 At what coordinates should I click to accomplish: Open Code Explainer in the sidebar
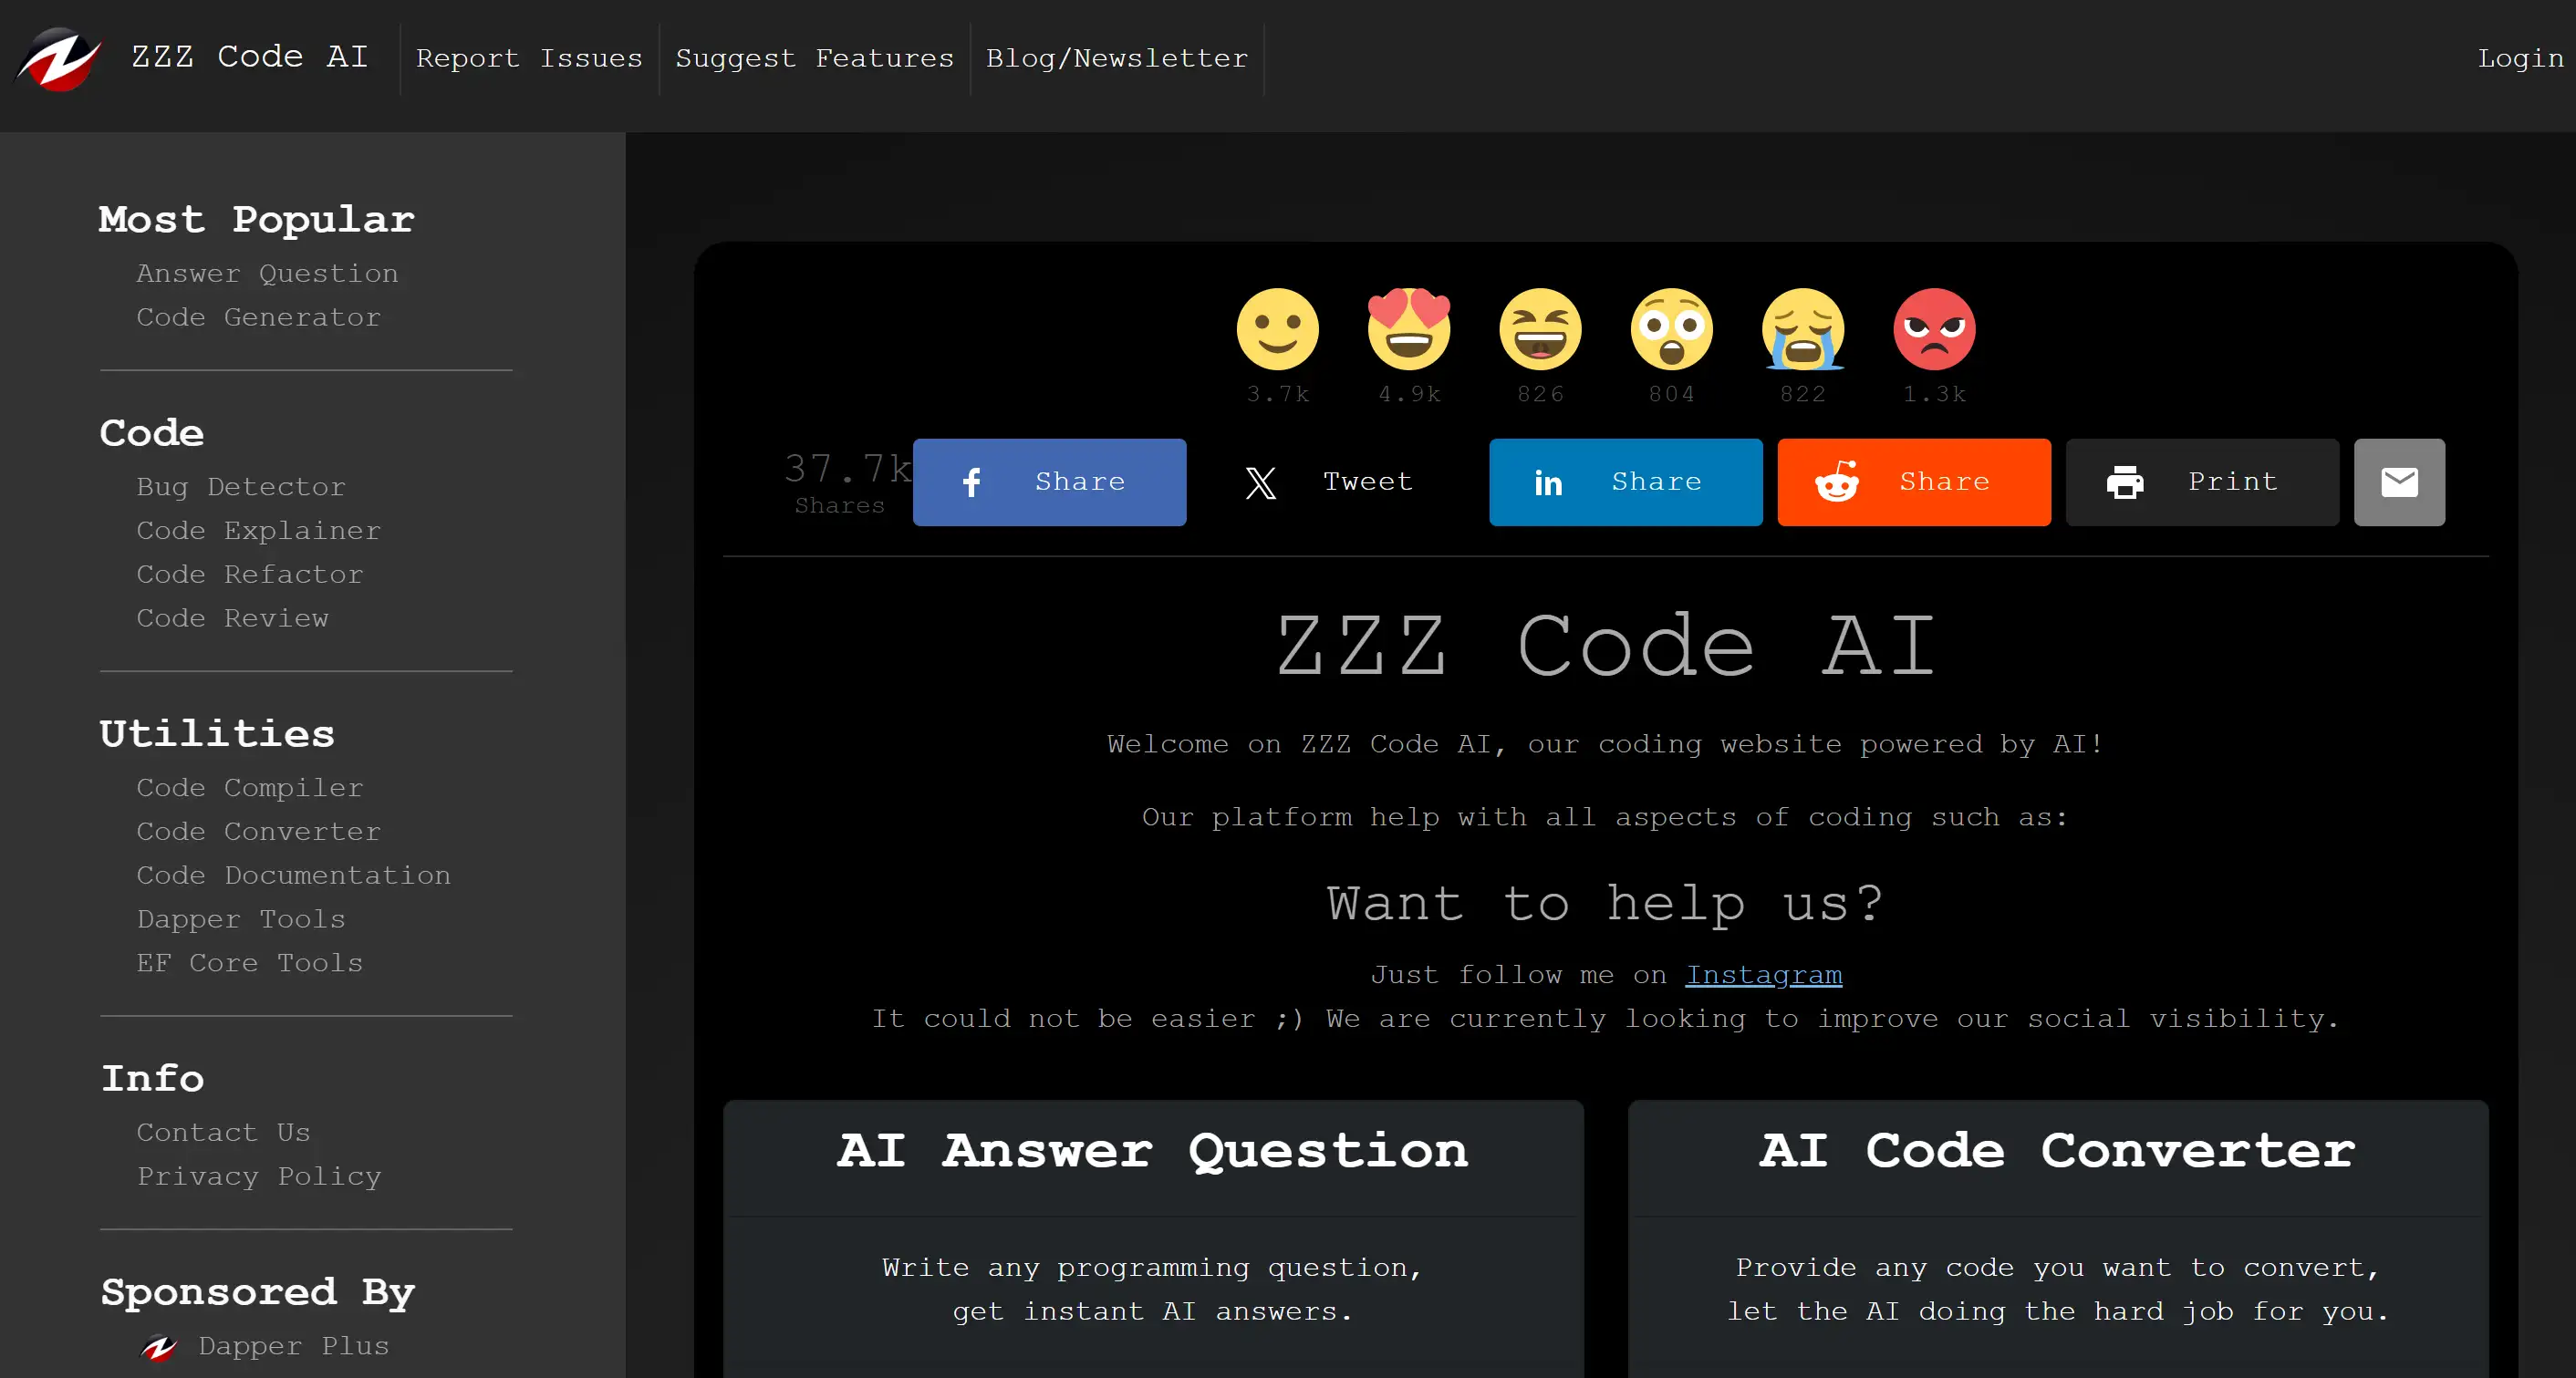pos(258,531)
